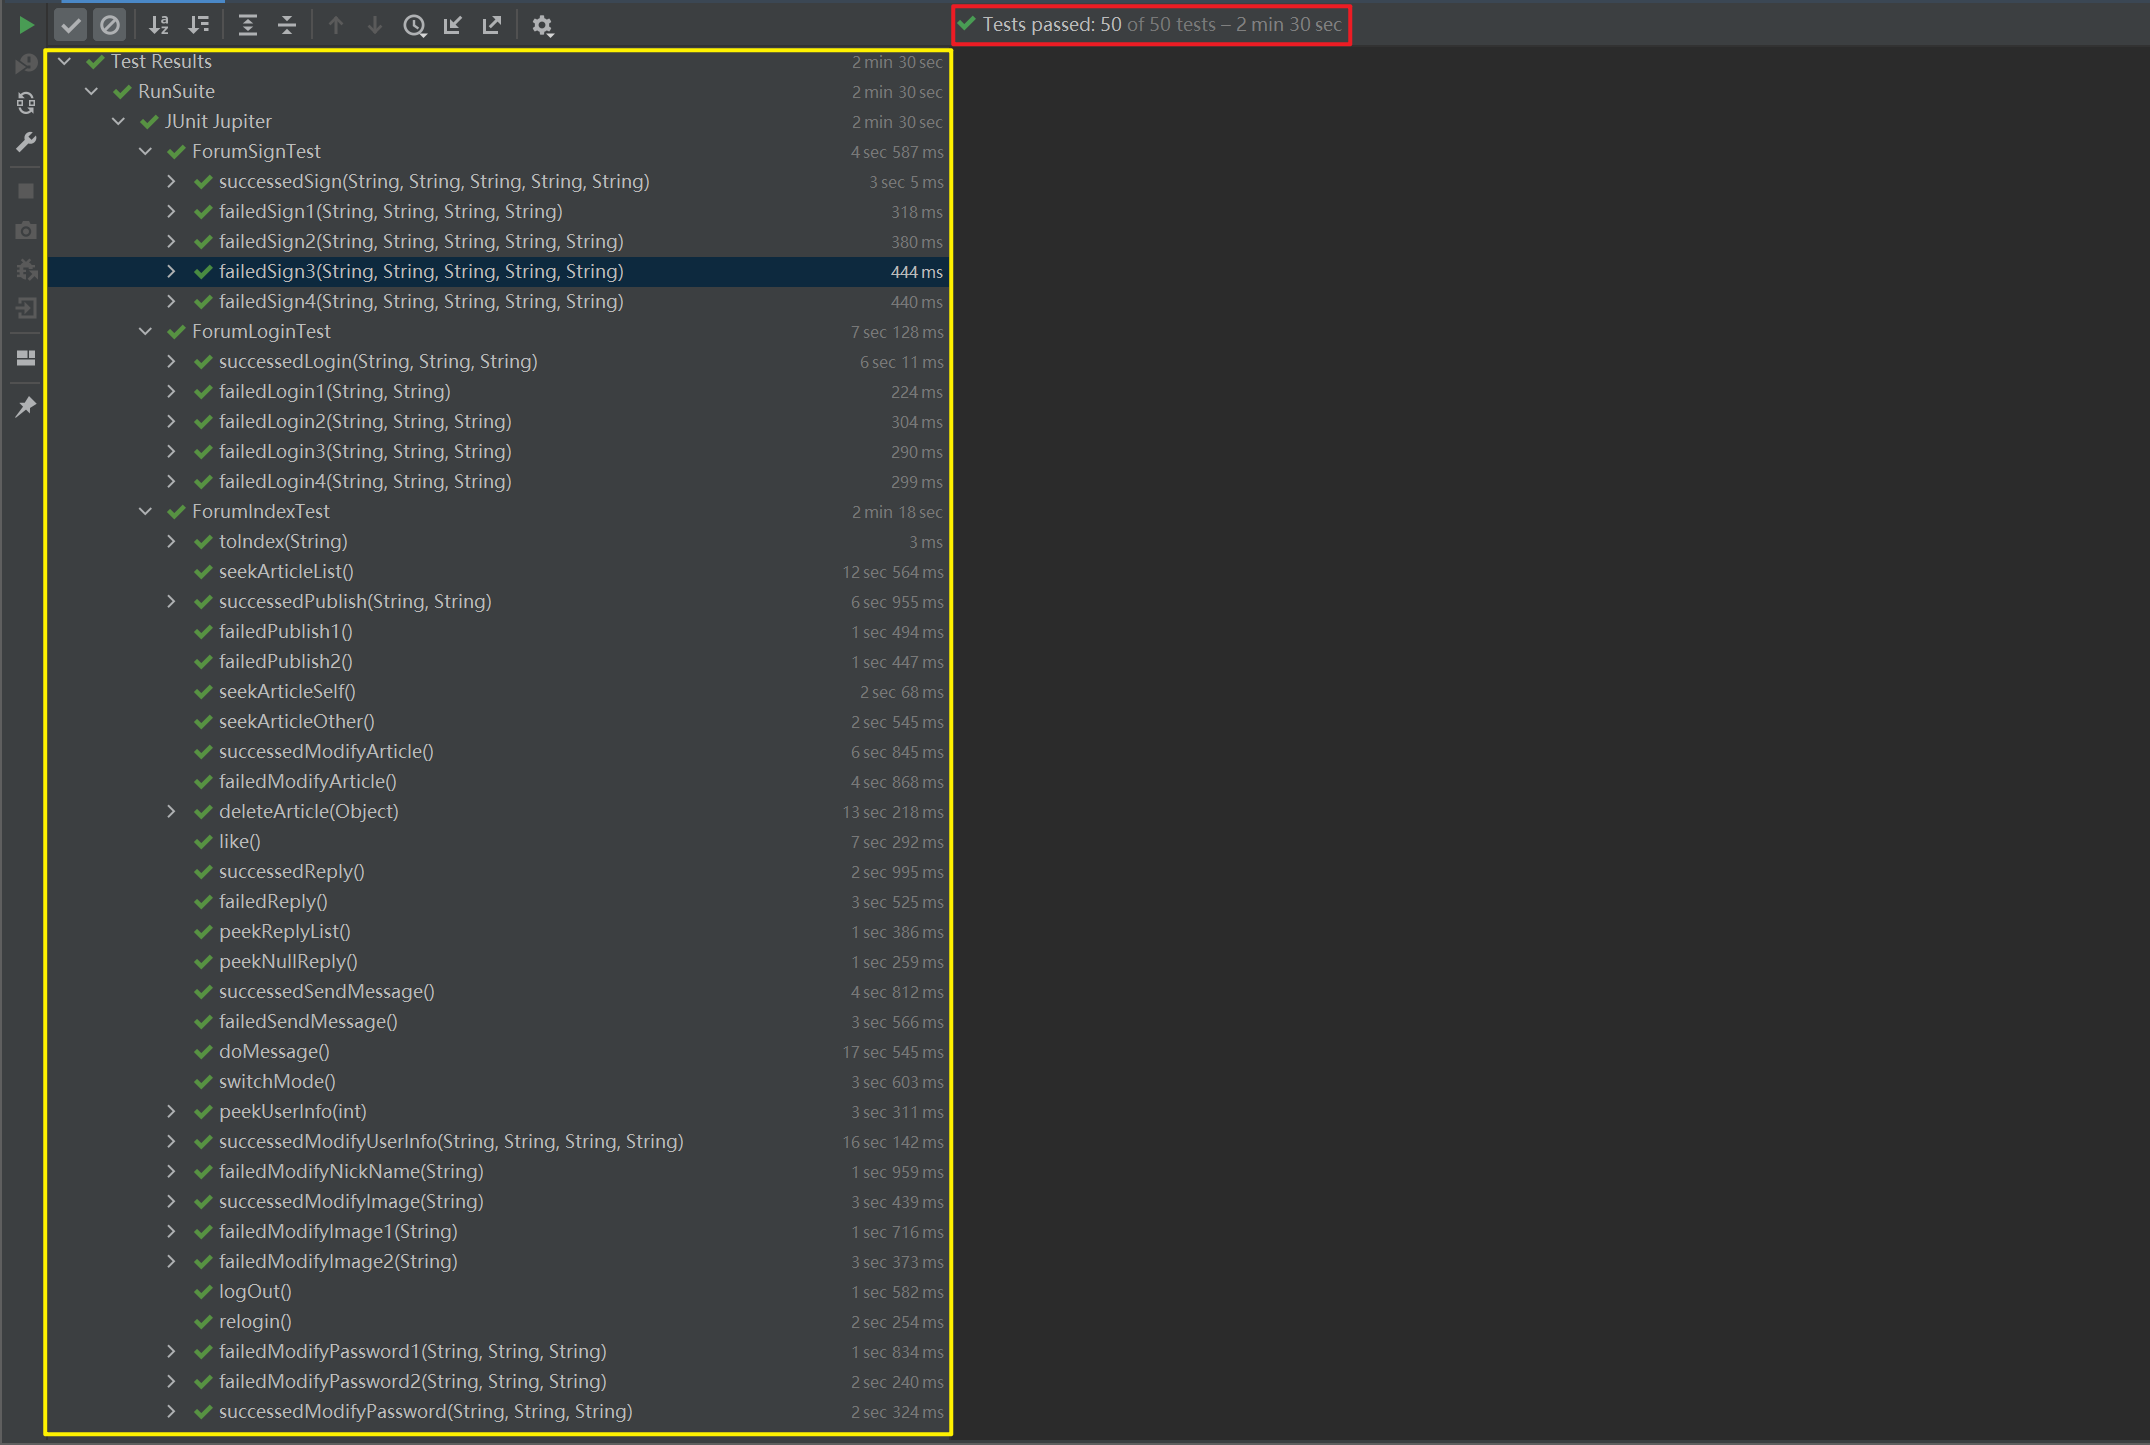Click the Export Test Results icon
The image size is (2150, 1445).
(492, 25)
